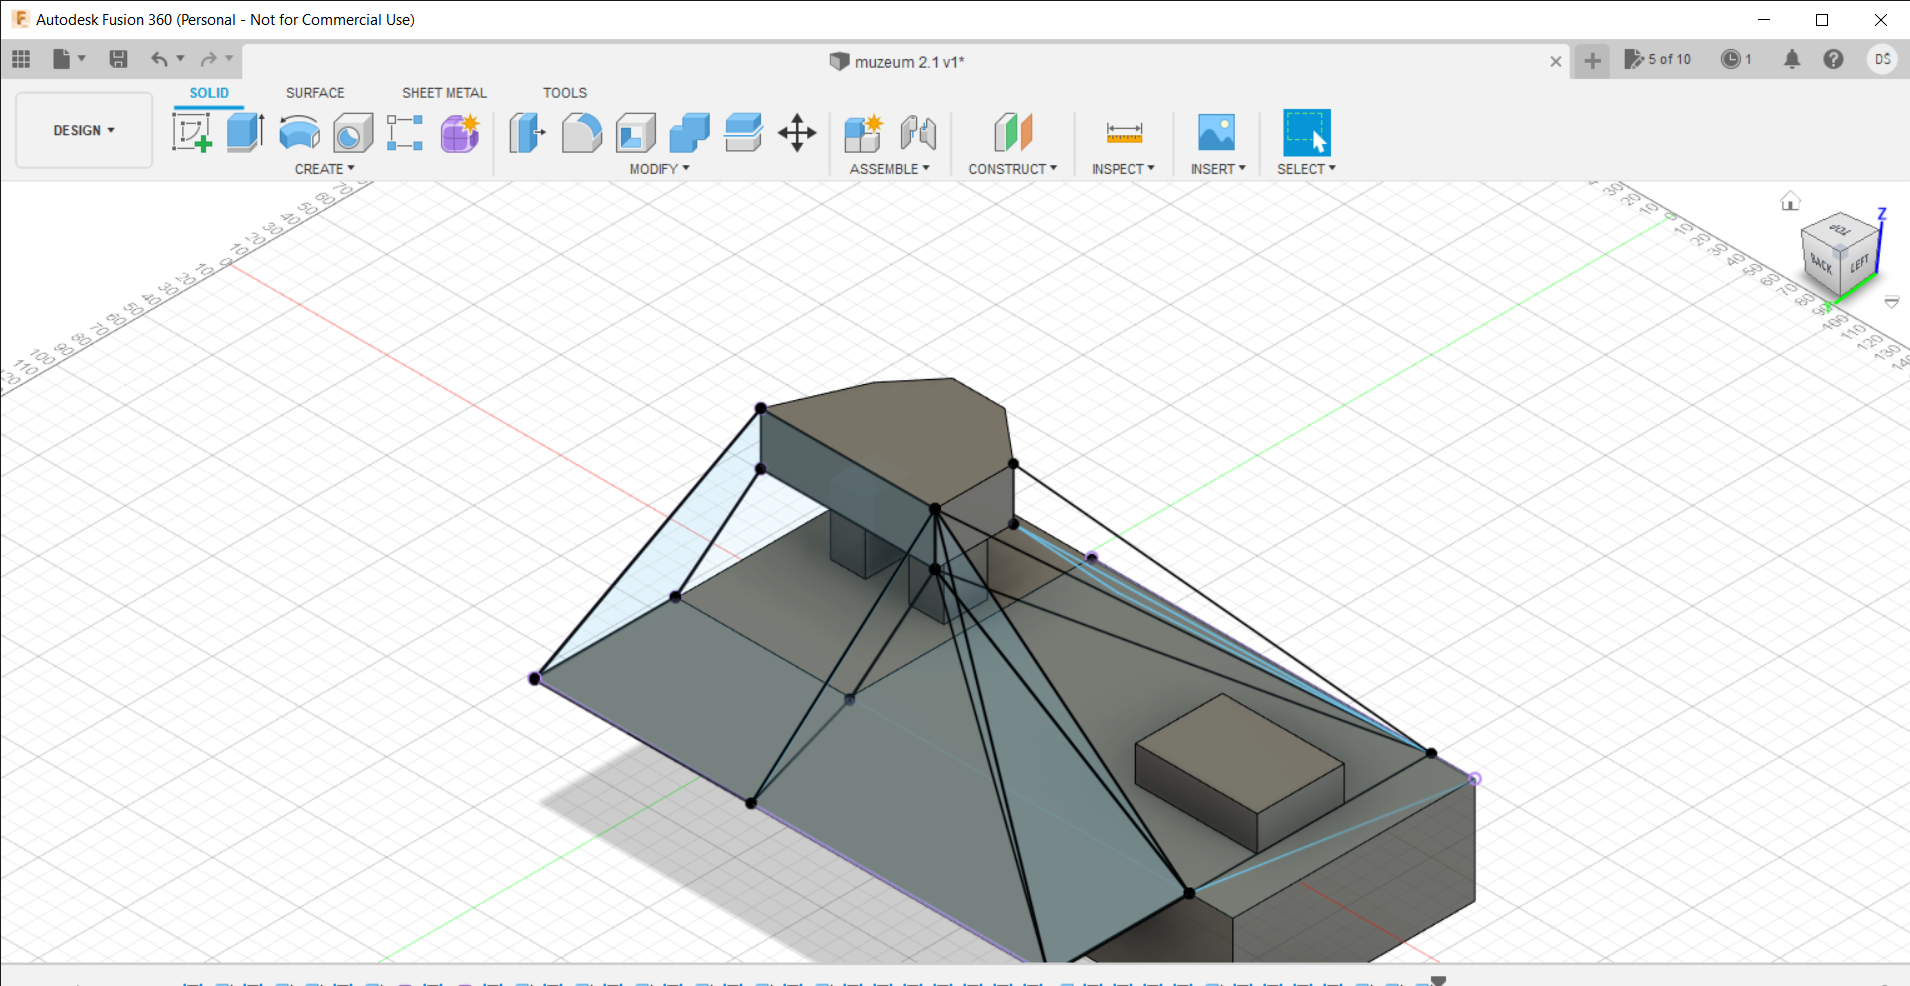Select the Revolve tool
Screen dimensions: 1910x986
(299, 132)
